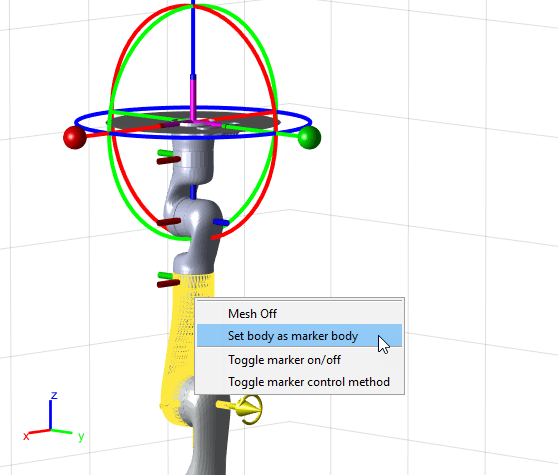This screenshot has width=558, height=475.
Task: Click the magenta marker axis segment
Action: point(193,100)
